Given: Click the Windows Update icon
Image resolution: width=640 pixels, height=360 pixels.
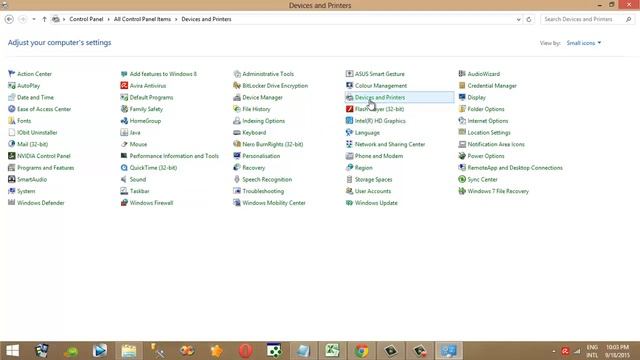Looking at the screenshot, I should [x=349, y=203].
